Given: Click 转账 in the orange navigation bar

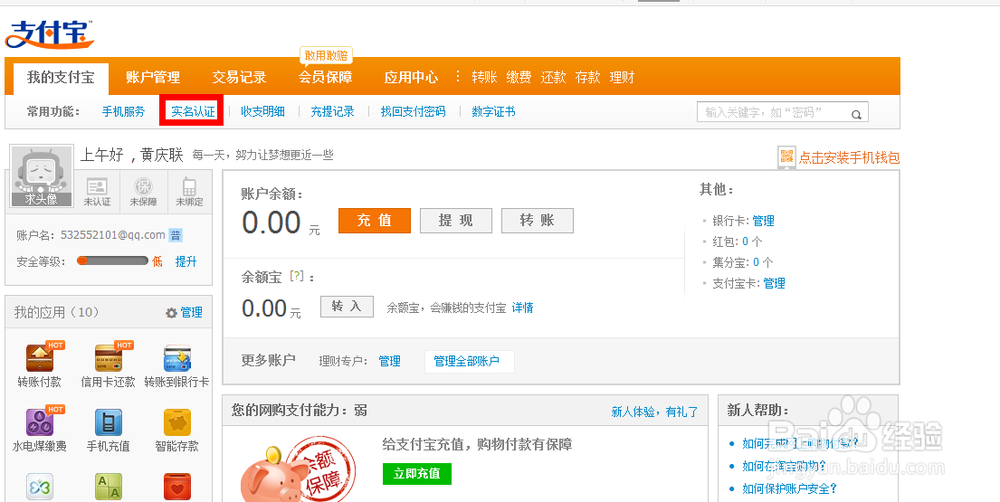Looking at the screenshot, I should click(x=484, y=78).
